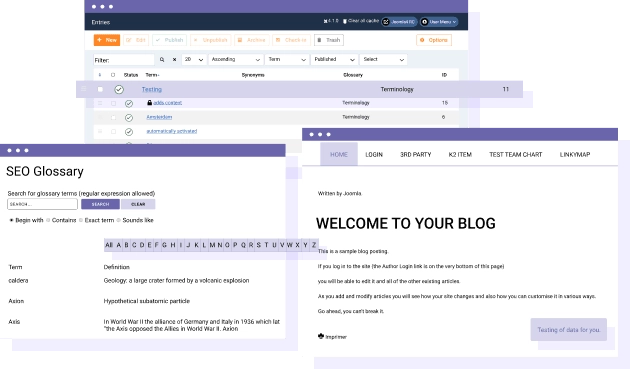Click the published status icon for adds content
630x369 pixels.
click(129, 103)
